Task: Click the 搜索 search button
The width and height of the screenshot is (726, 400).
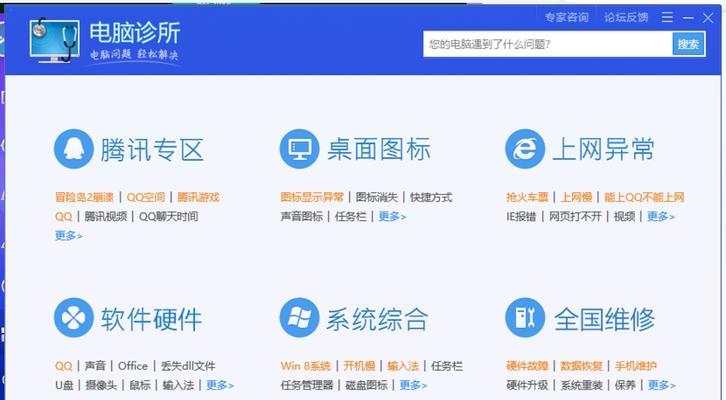Action: 688,44
